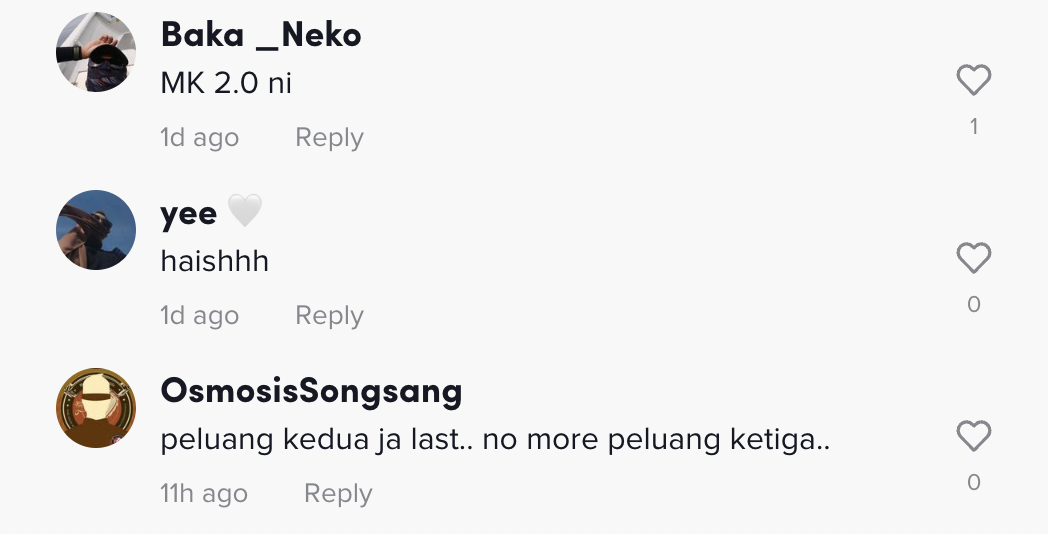Like the "haishhh" comment by yee

coord(973,259)
